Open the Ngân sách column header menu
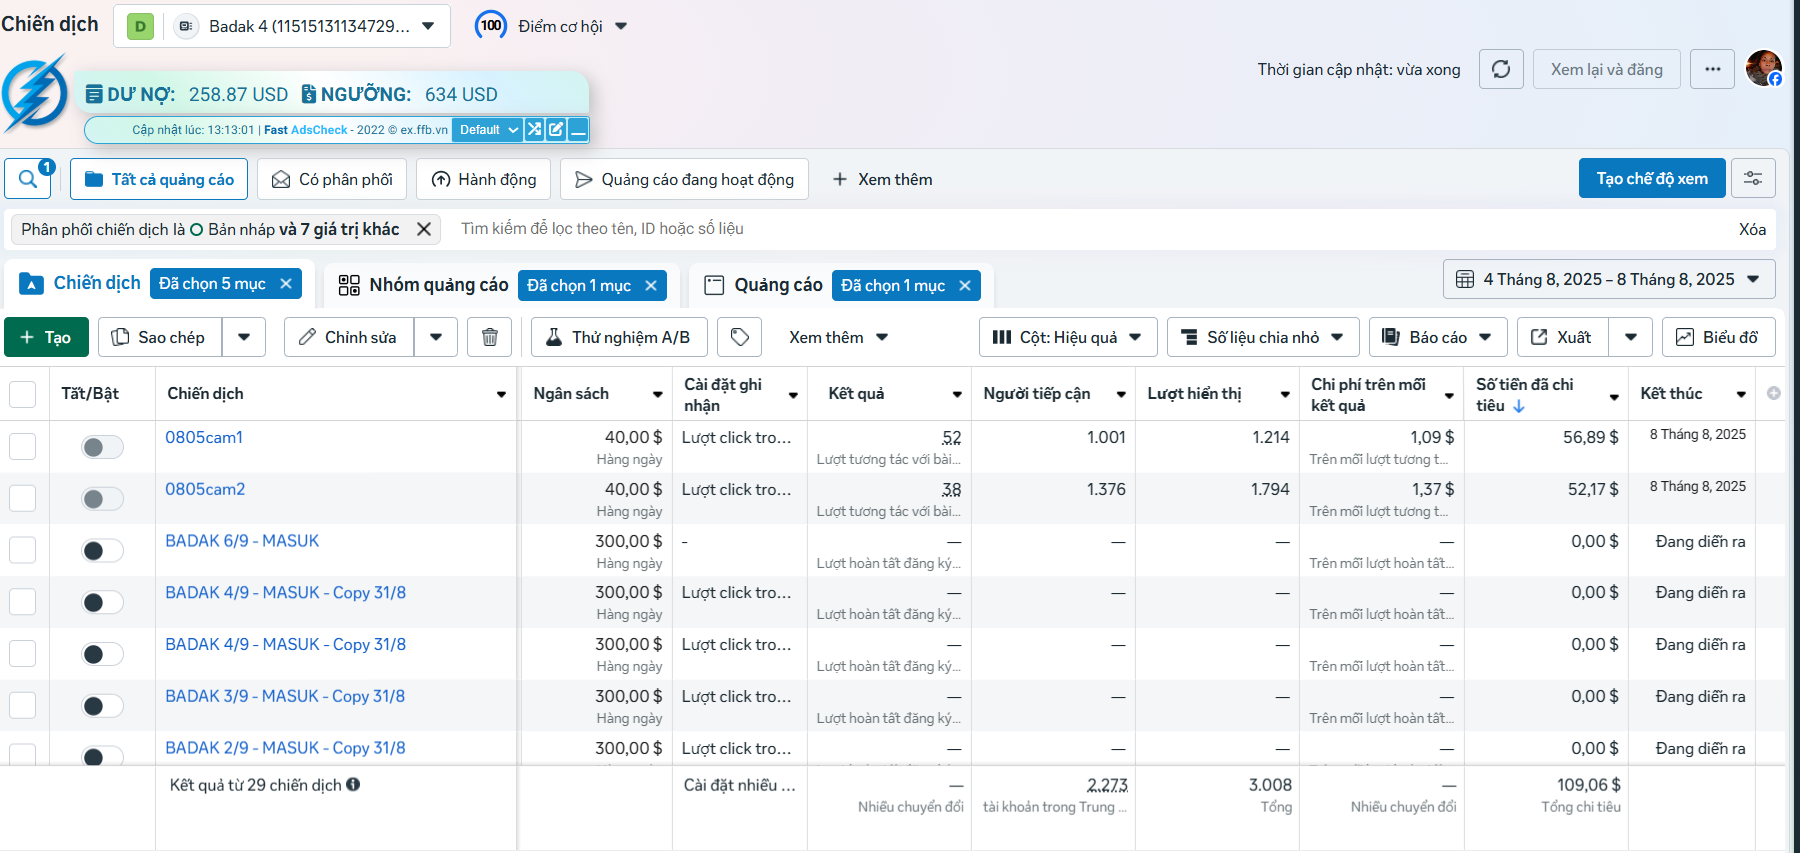 [657, 394]
